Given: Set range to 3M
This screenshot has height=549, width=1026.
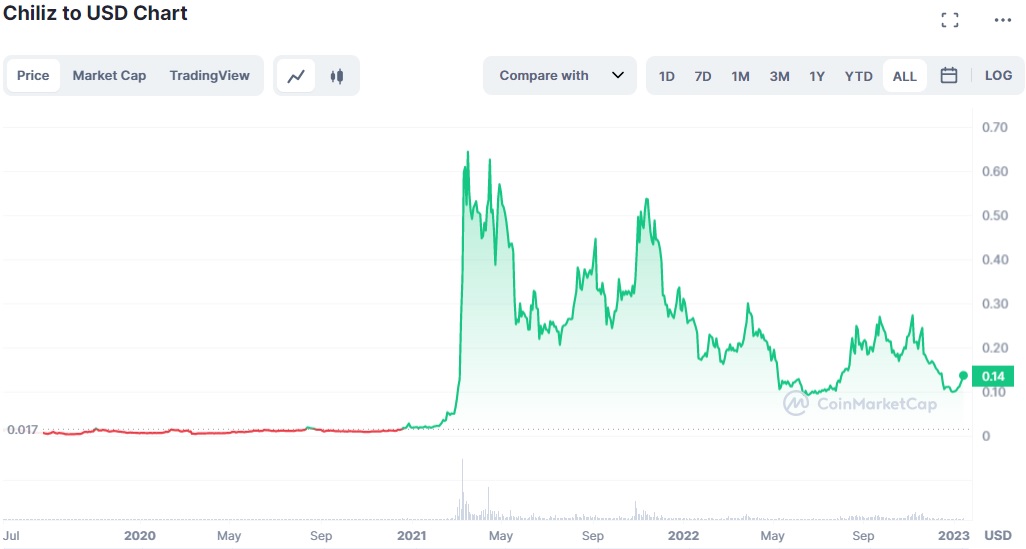Looking at the screenshot, I should [779, 76].
